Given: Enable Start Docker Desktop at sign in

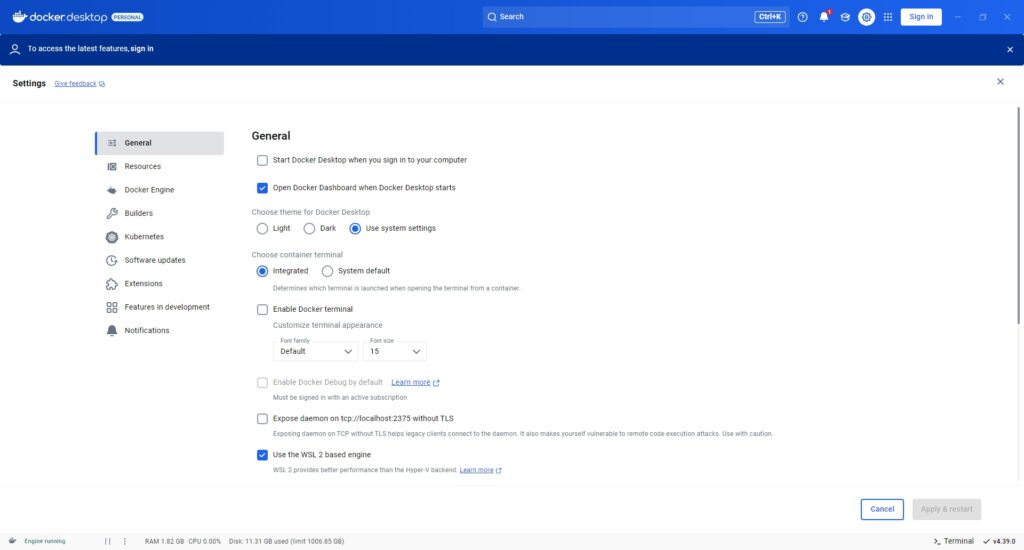Looking at the screenshot, I should [x=262, y=161].
